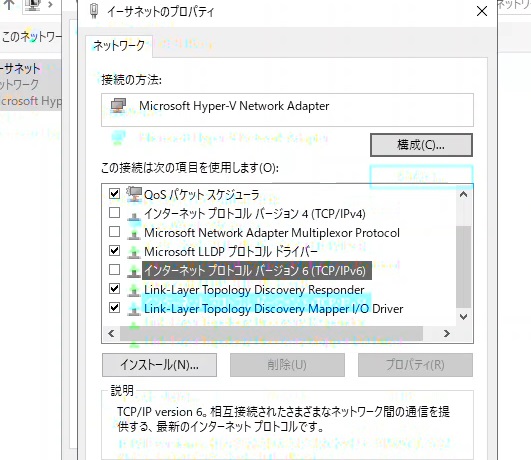531x460 pixels.
Task: Click the vertical scrollbar thumb in list
Action: [464, 267]
